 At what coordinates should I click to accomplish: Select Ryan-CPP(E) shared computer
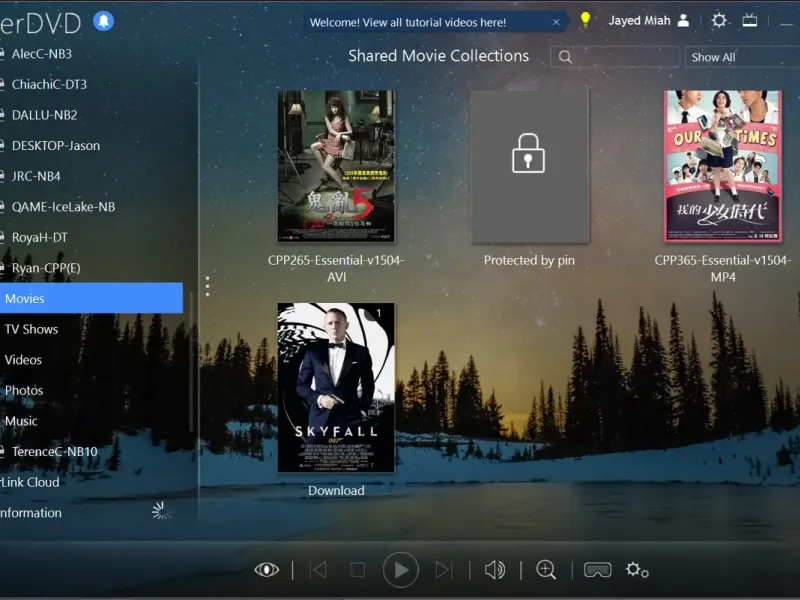46,268
